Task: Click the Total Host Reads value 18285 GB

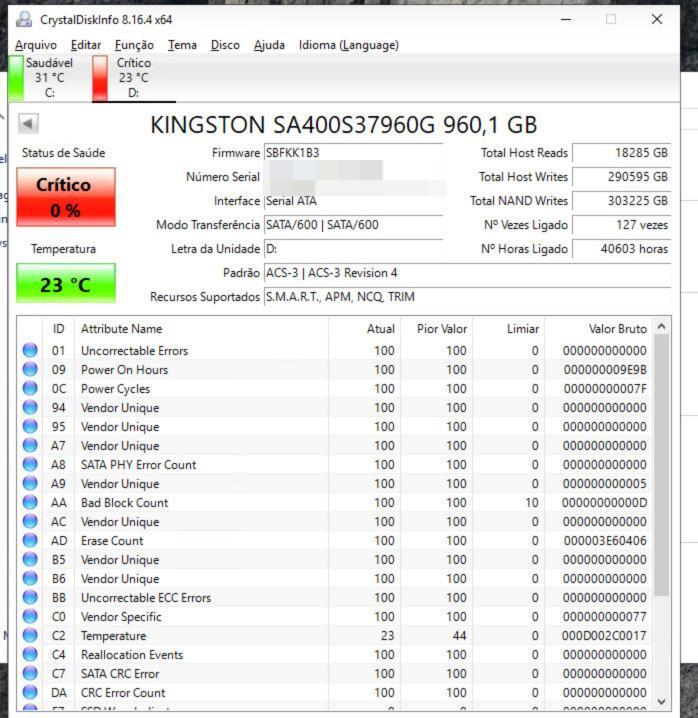Action: pos(622,153)
